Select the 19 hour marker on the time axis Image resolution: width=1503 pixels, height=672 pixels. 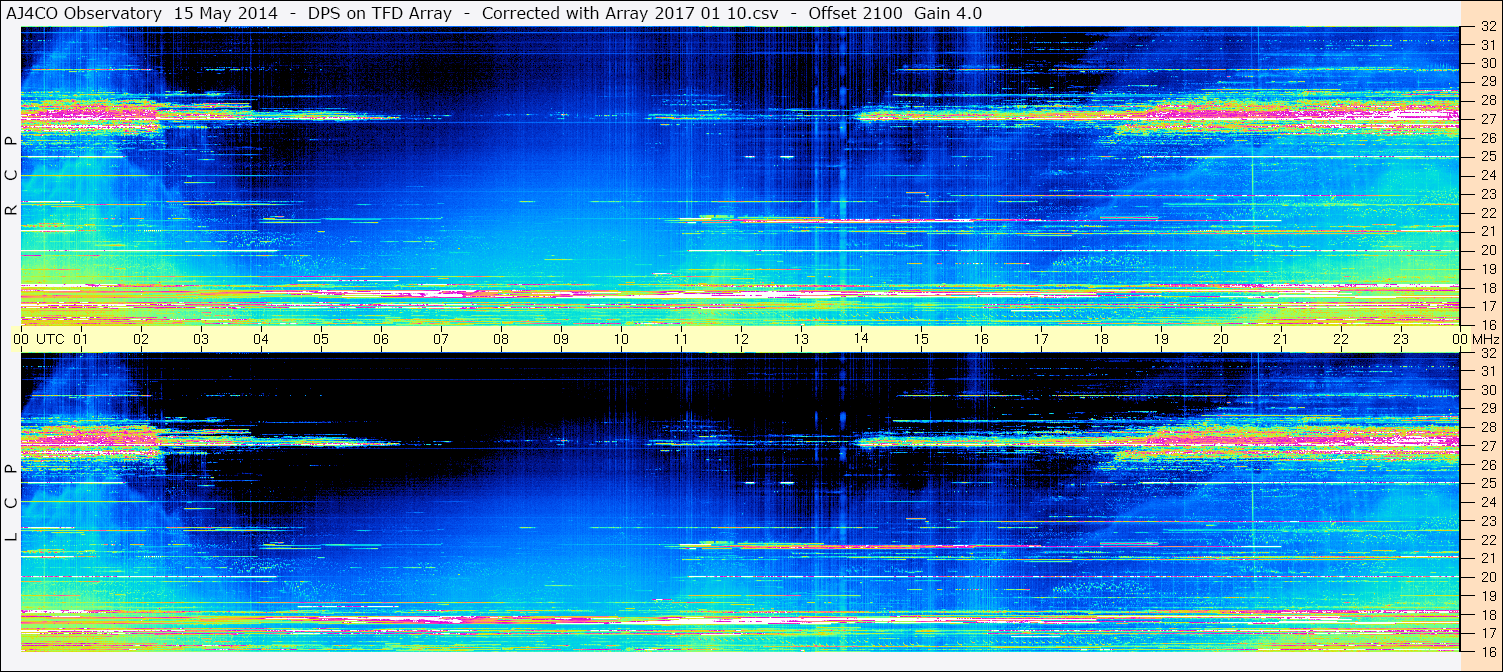[1161, 339]
